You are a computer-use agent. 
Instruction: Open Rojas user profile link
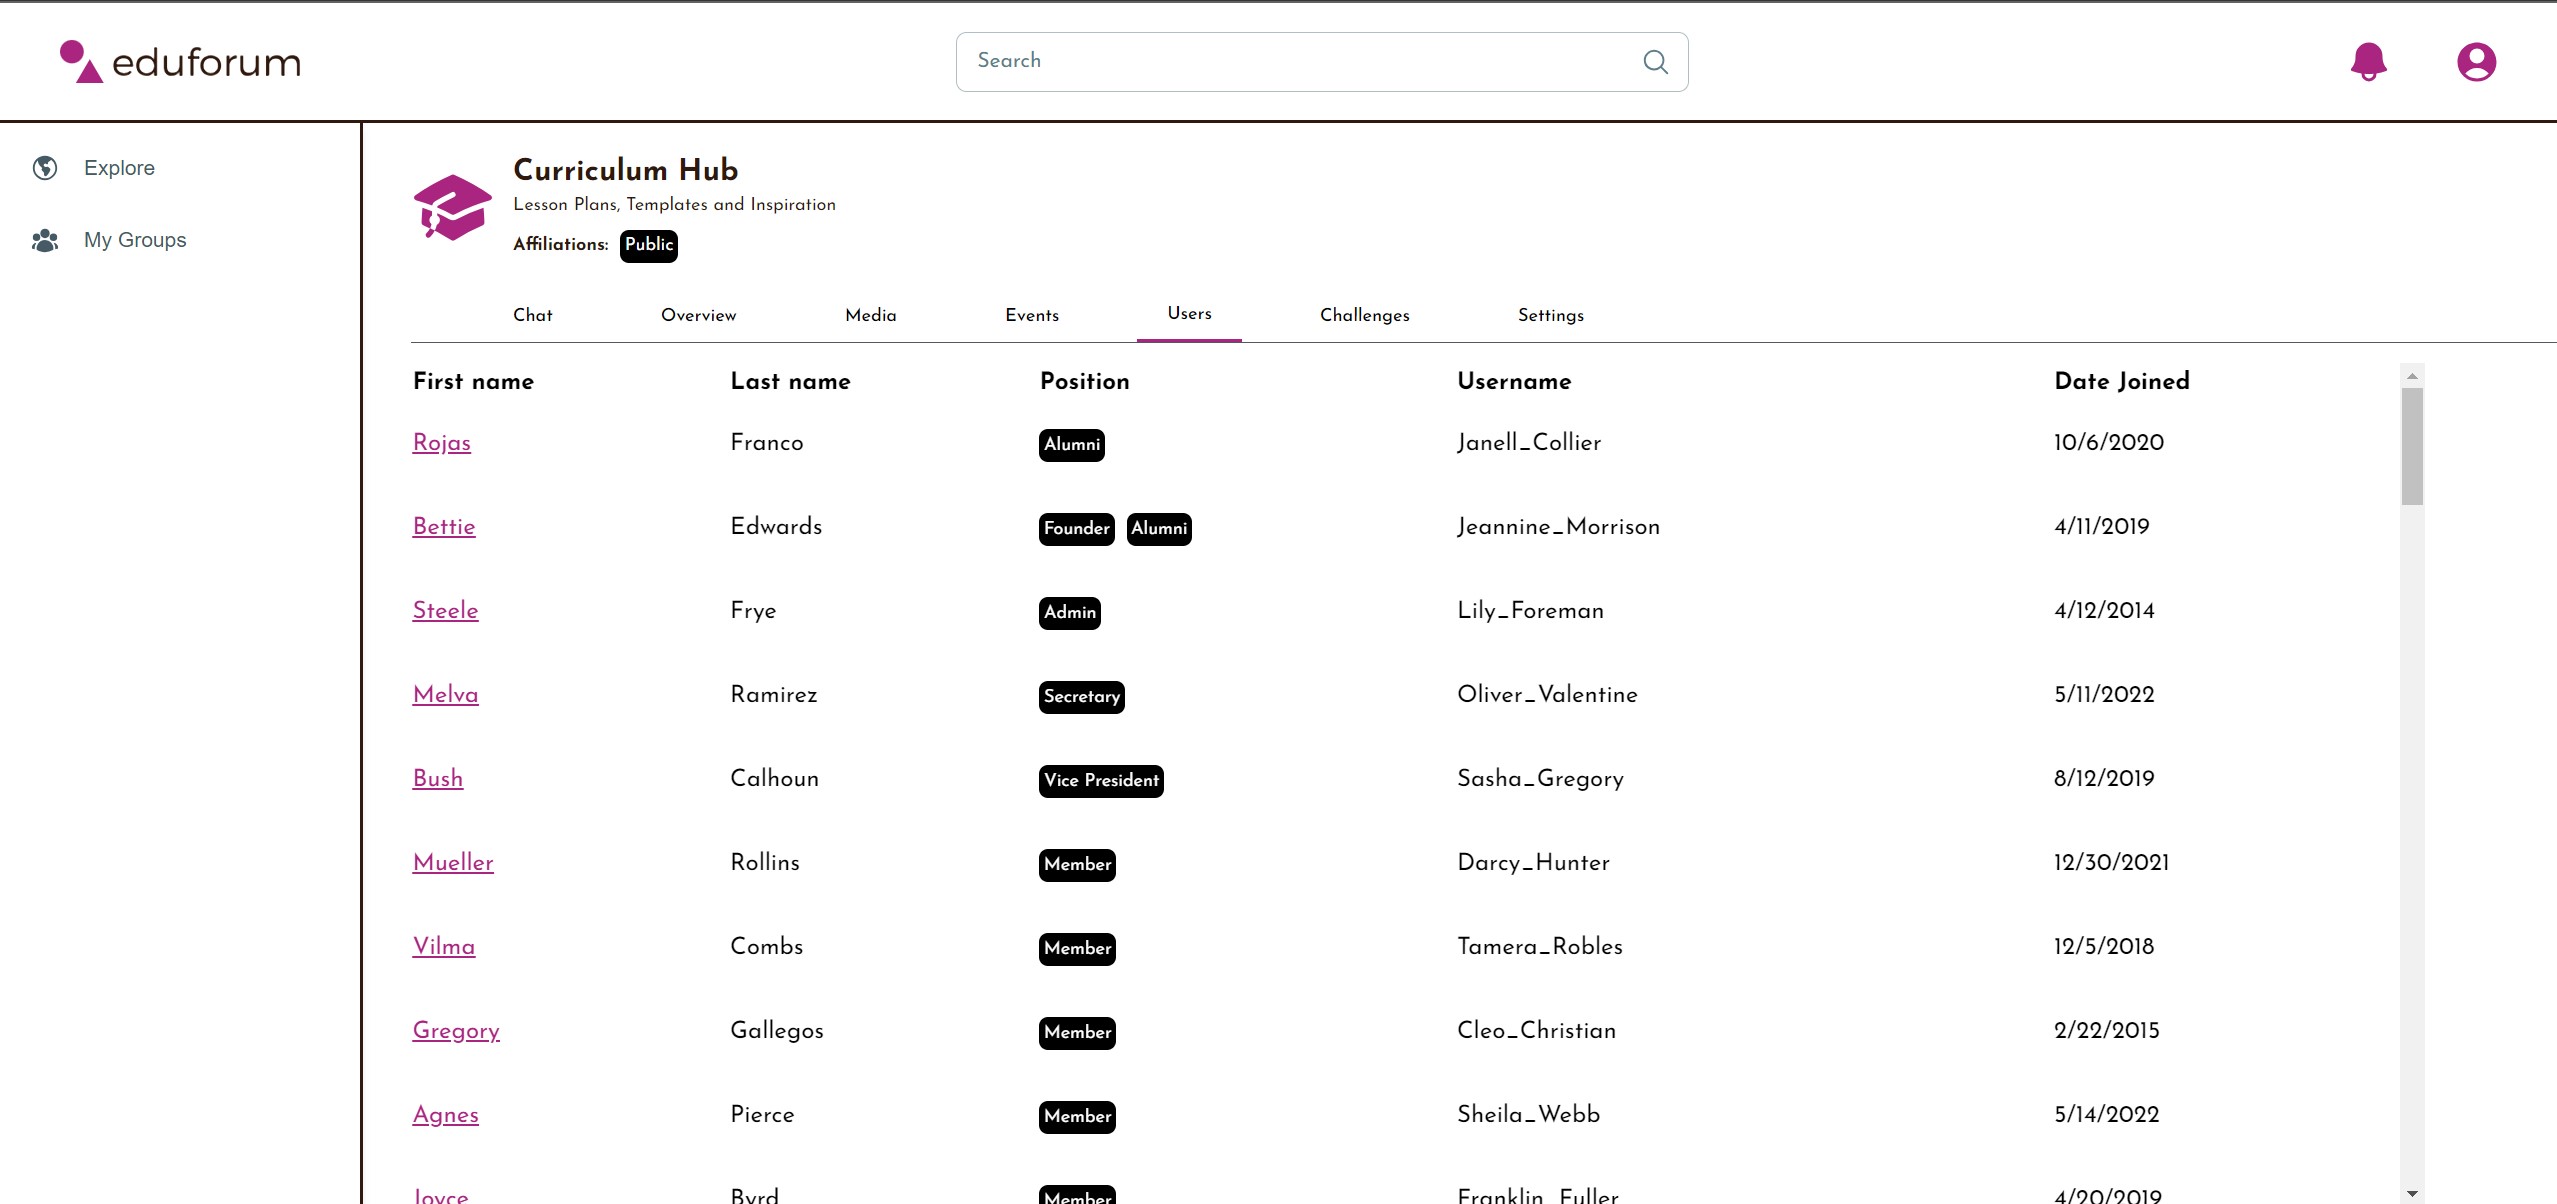[441, 443]
